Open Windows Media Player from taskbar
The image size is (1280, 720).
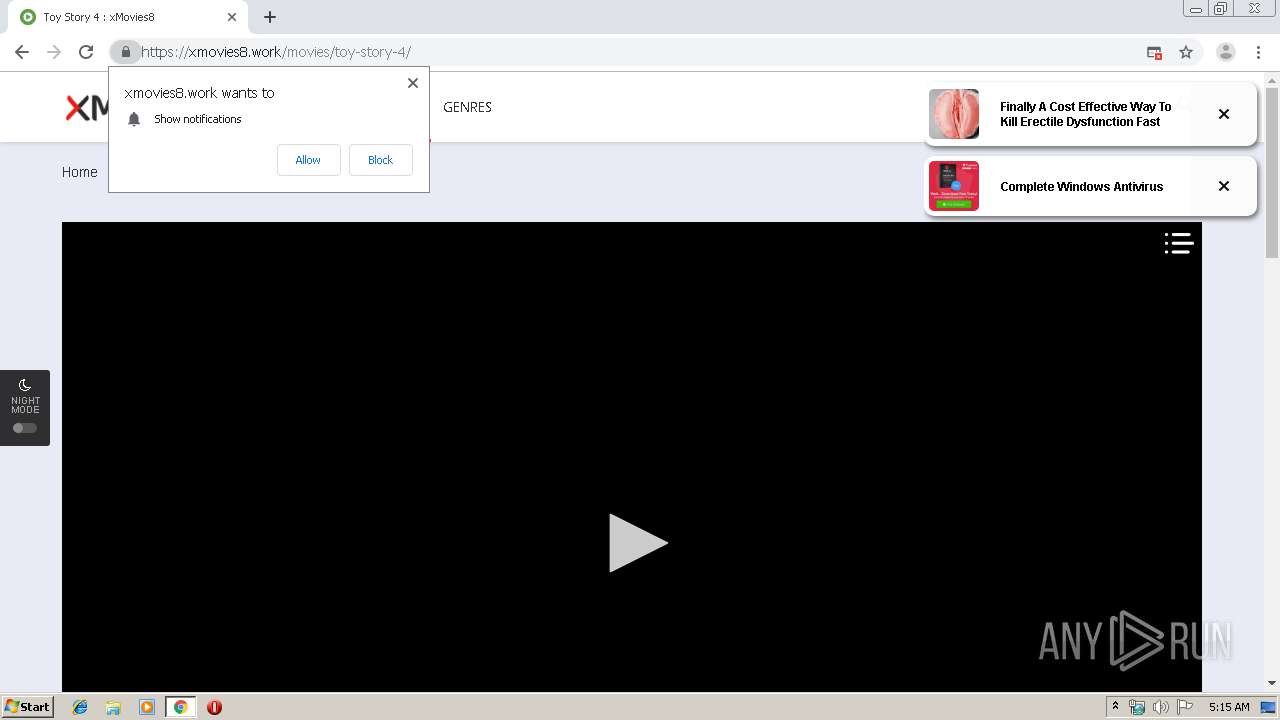coord(147,707)
